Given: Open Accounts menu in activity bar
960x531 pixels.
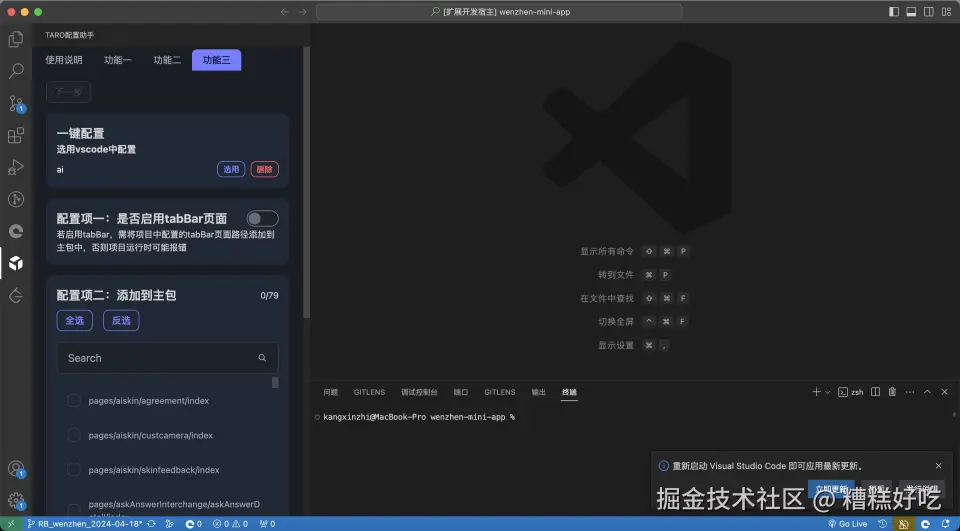Looking at the screenshot, I should click(x=16, y=469).
